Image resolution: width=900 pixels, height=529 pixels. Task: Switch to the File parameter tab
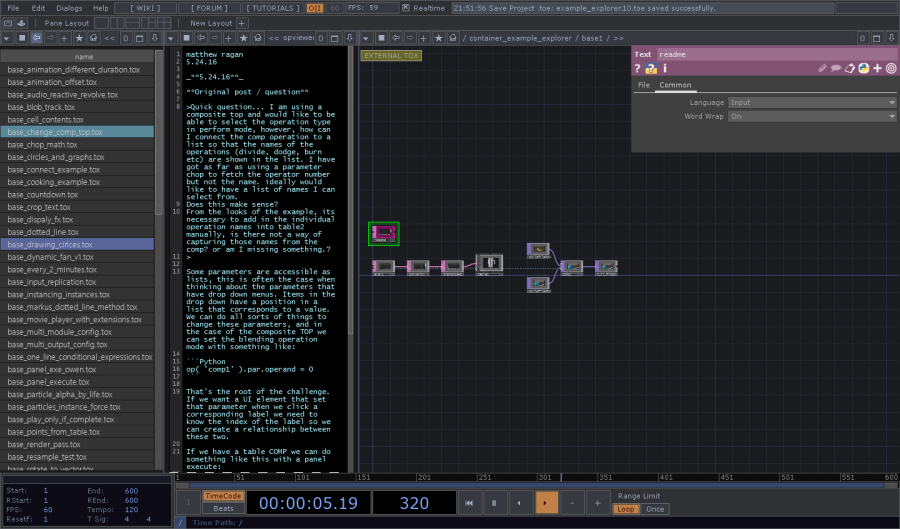click(x=644, y=85)
